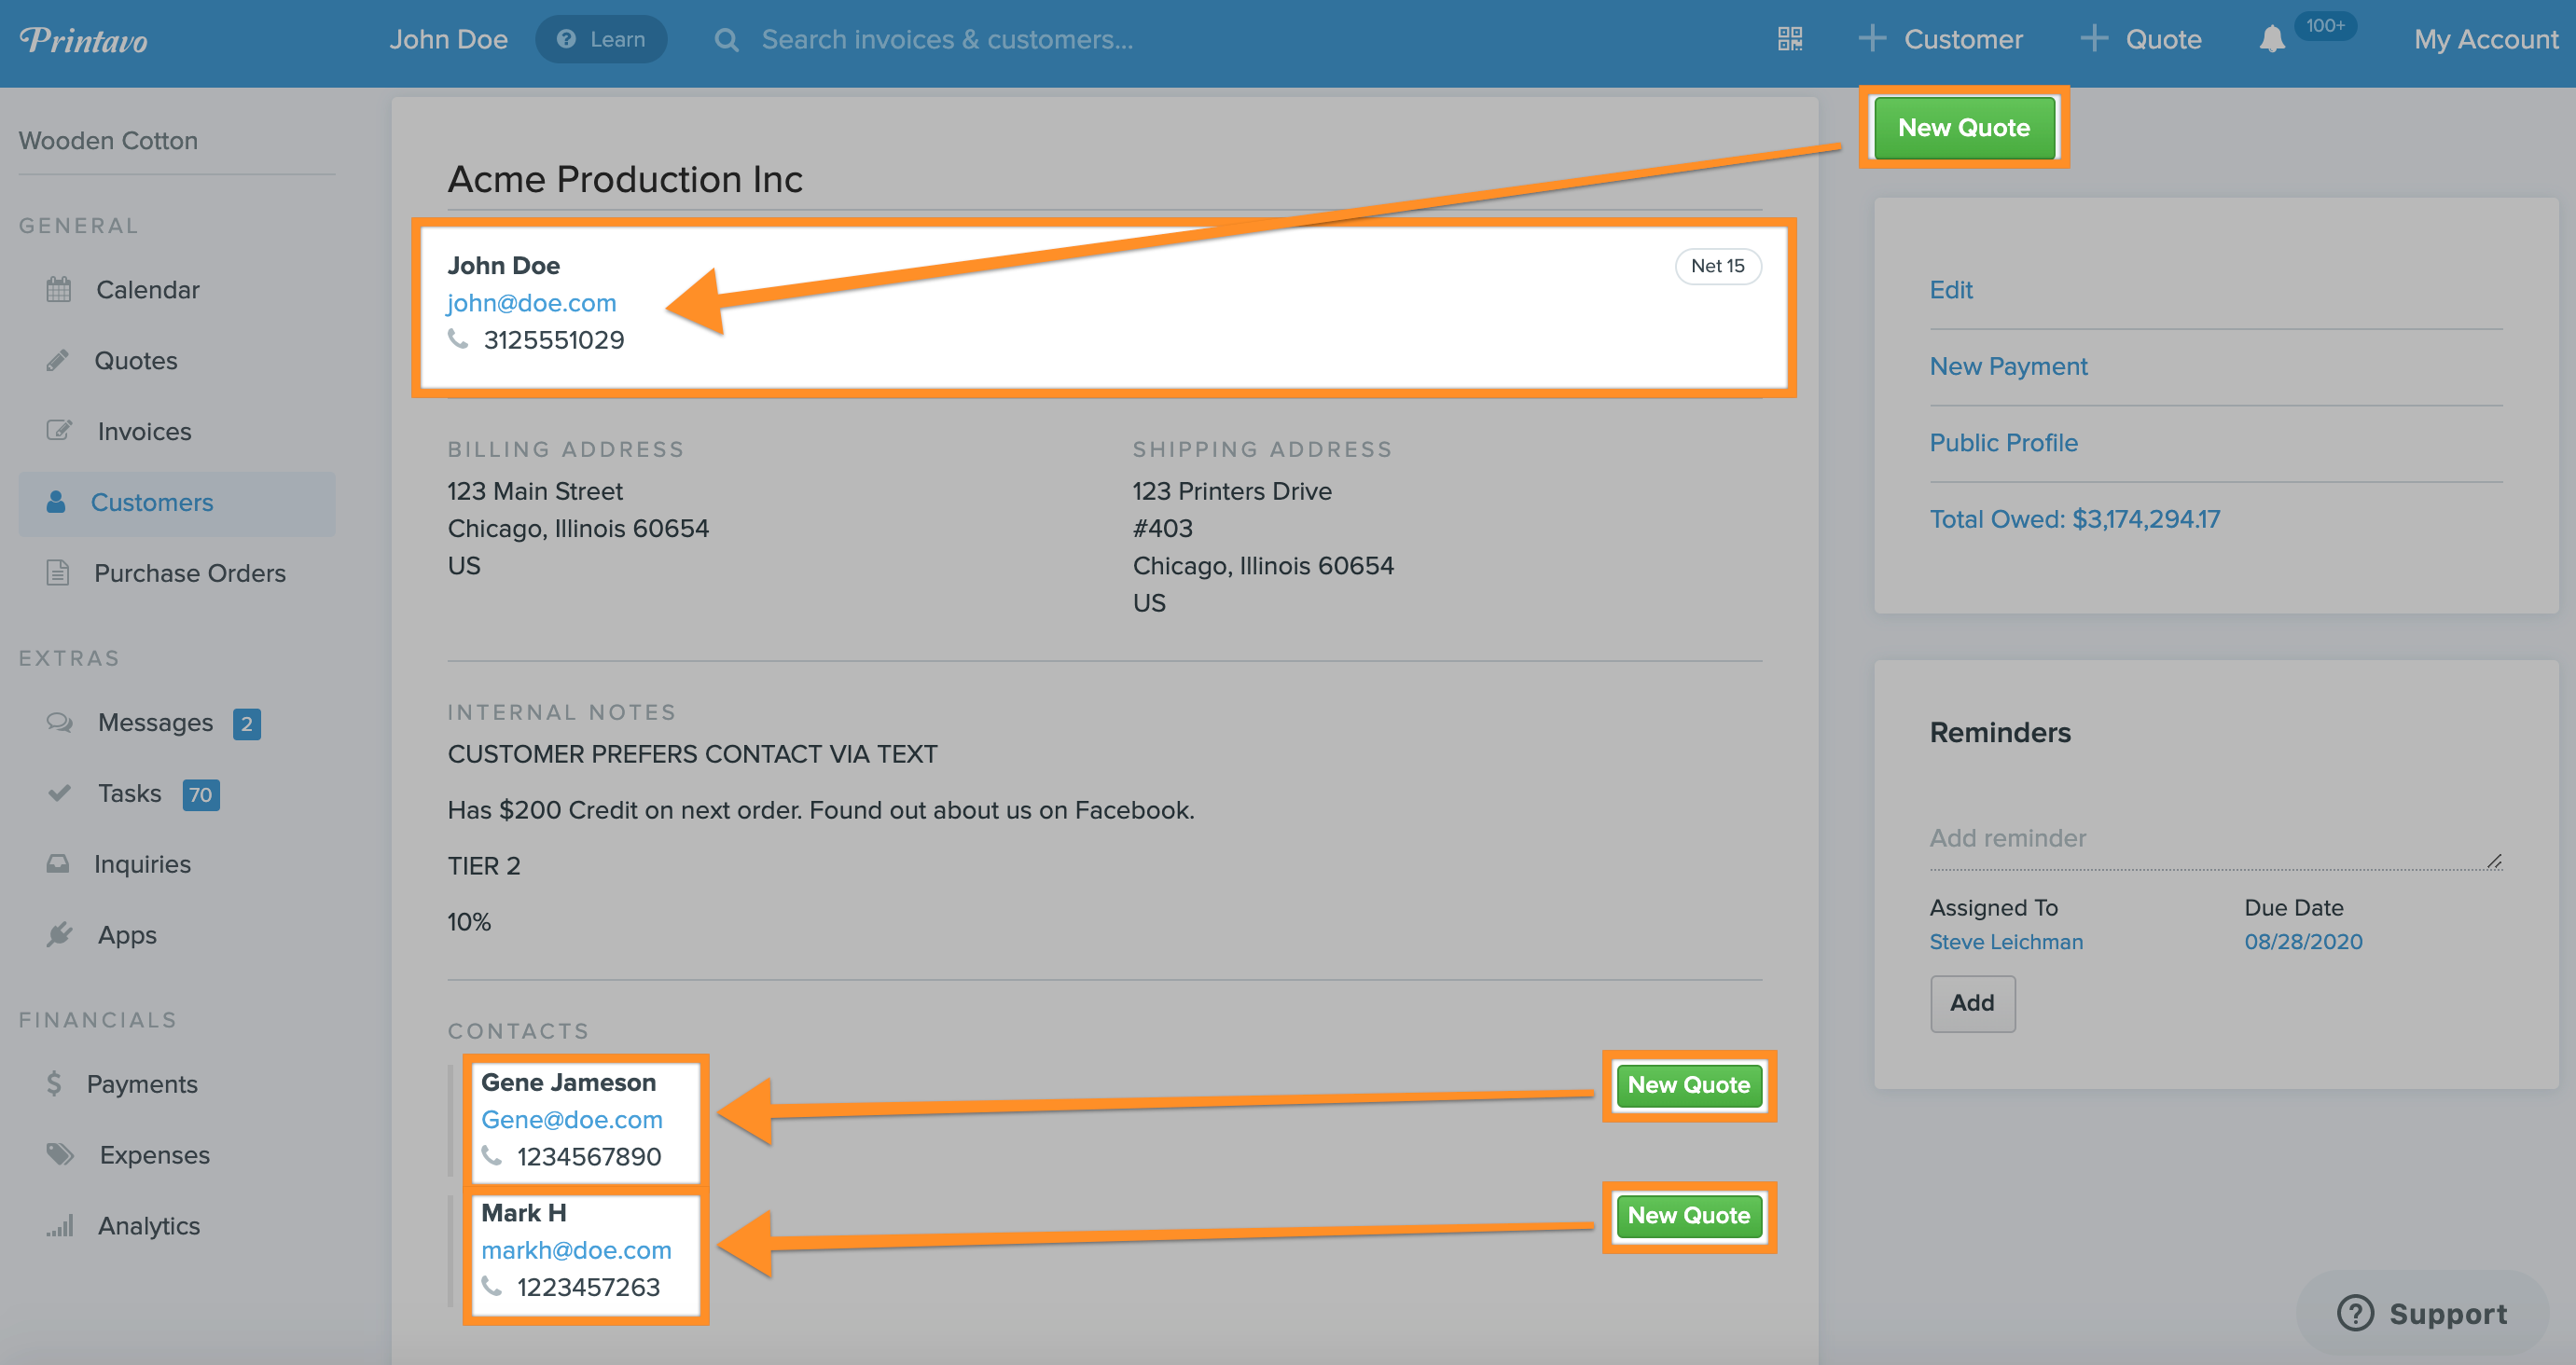Click the Inquiries inbox icon
2576x1365 pixels.
(58, 864)
